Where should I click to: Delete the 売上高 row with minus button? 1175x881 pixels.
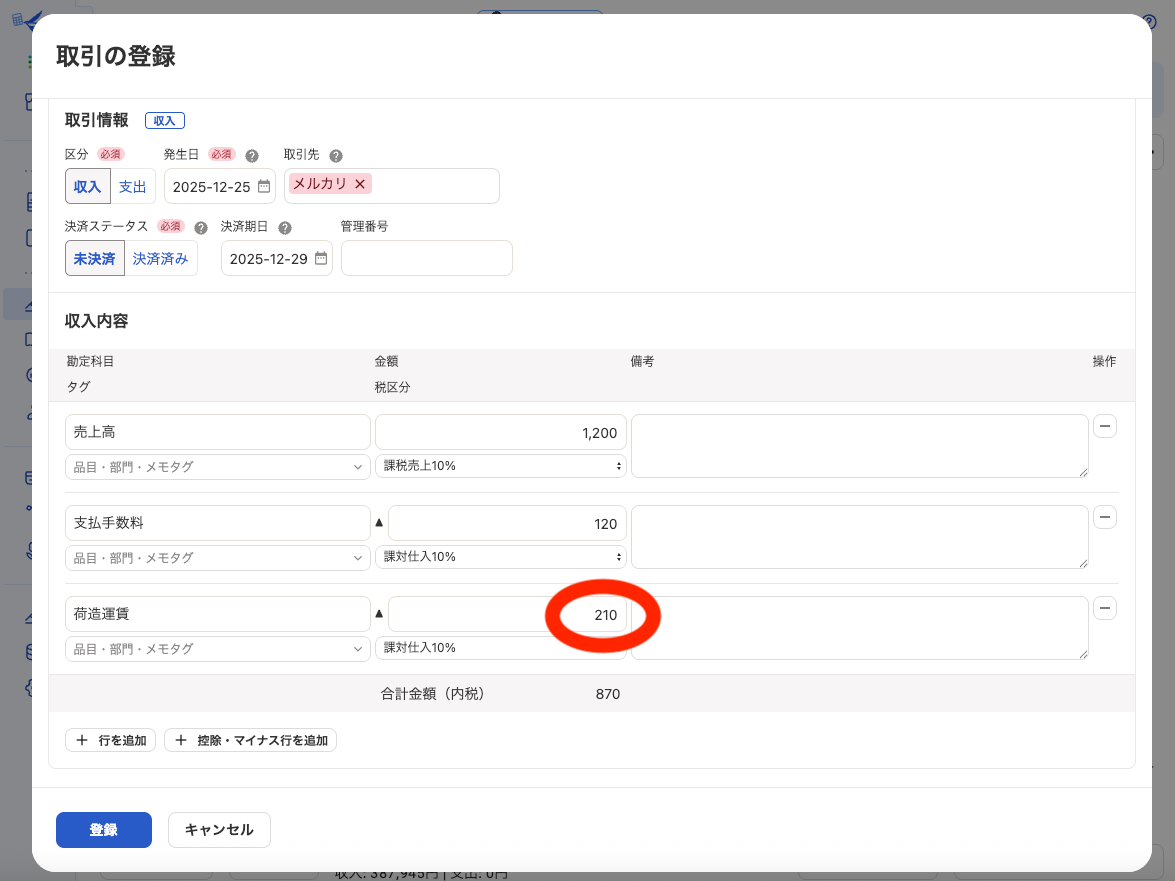click(x=1105, y=427)
